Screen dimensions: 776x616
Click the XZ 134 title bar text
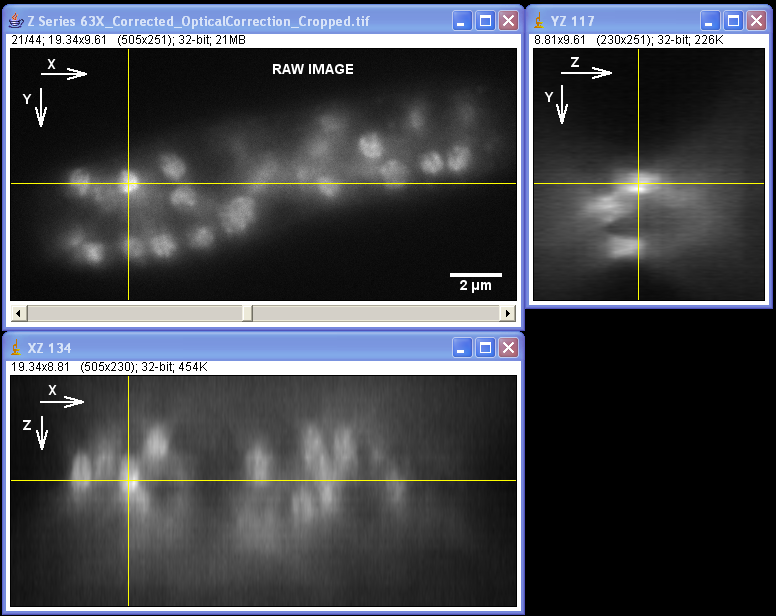coord(49,348)
